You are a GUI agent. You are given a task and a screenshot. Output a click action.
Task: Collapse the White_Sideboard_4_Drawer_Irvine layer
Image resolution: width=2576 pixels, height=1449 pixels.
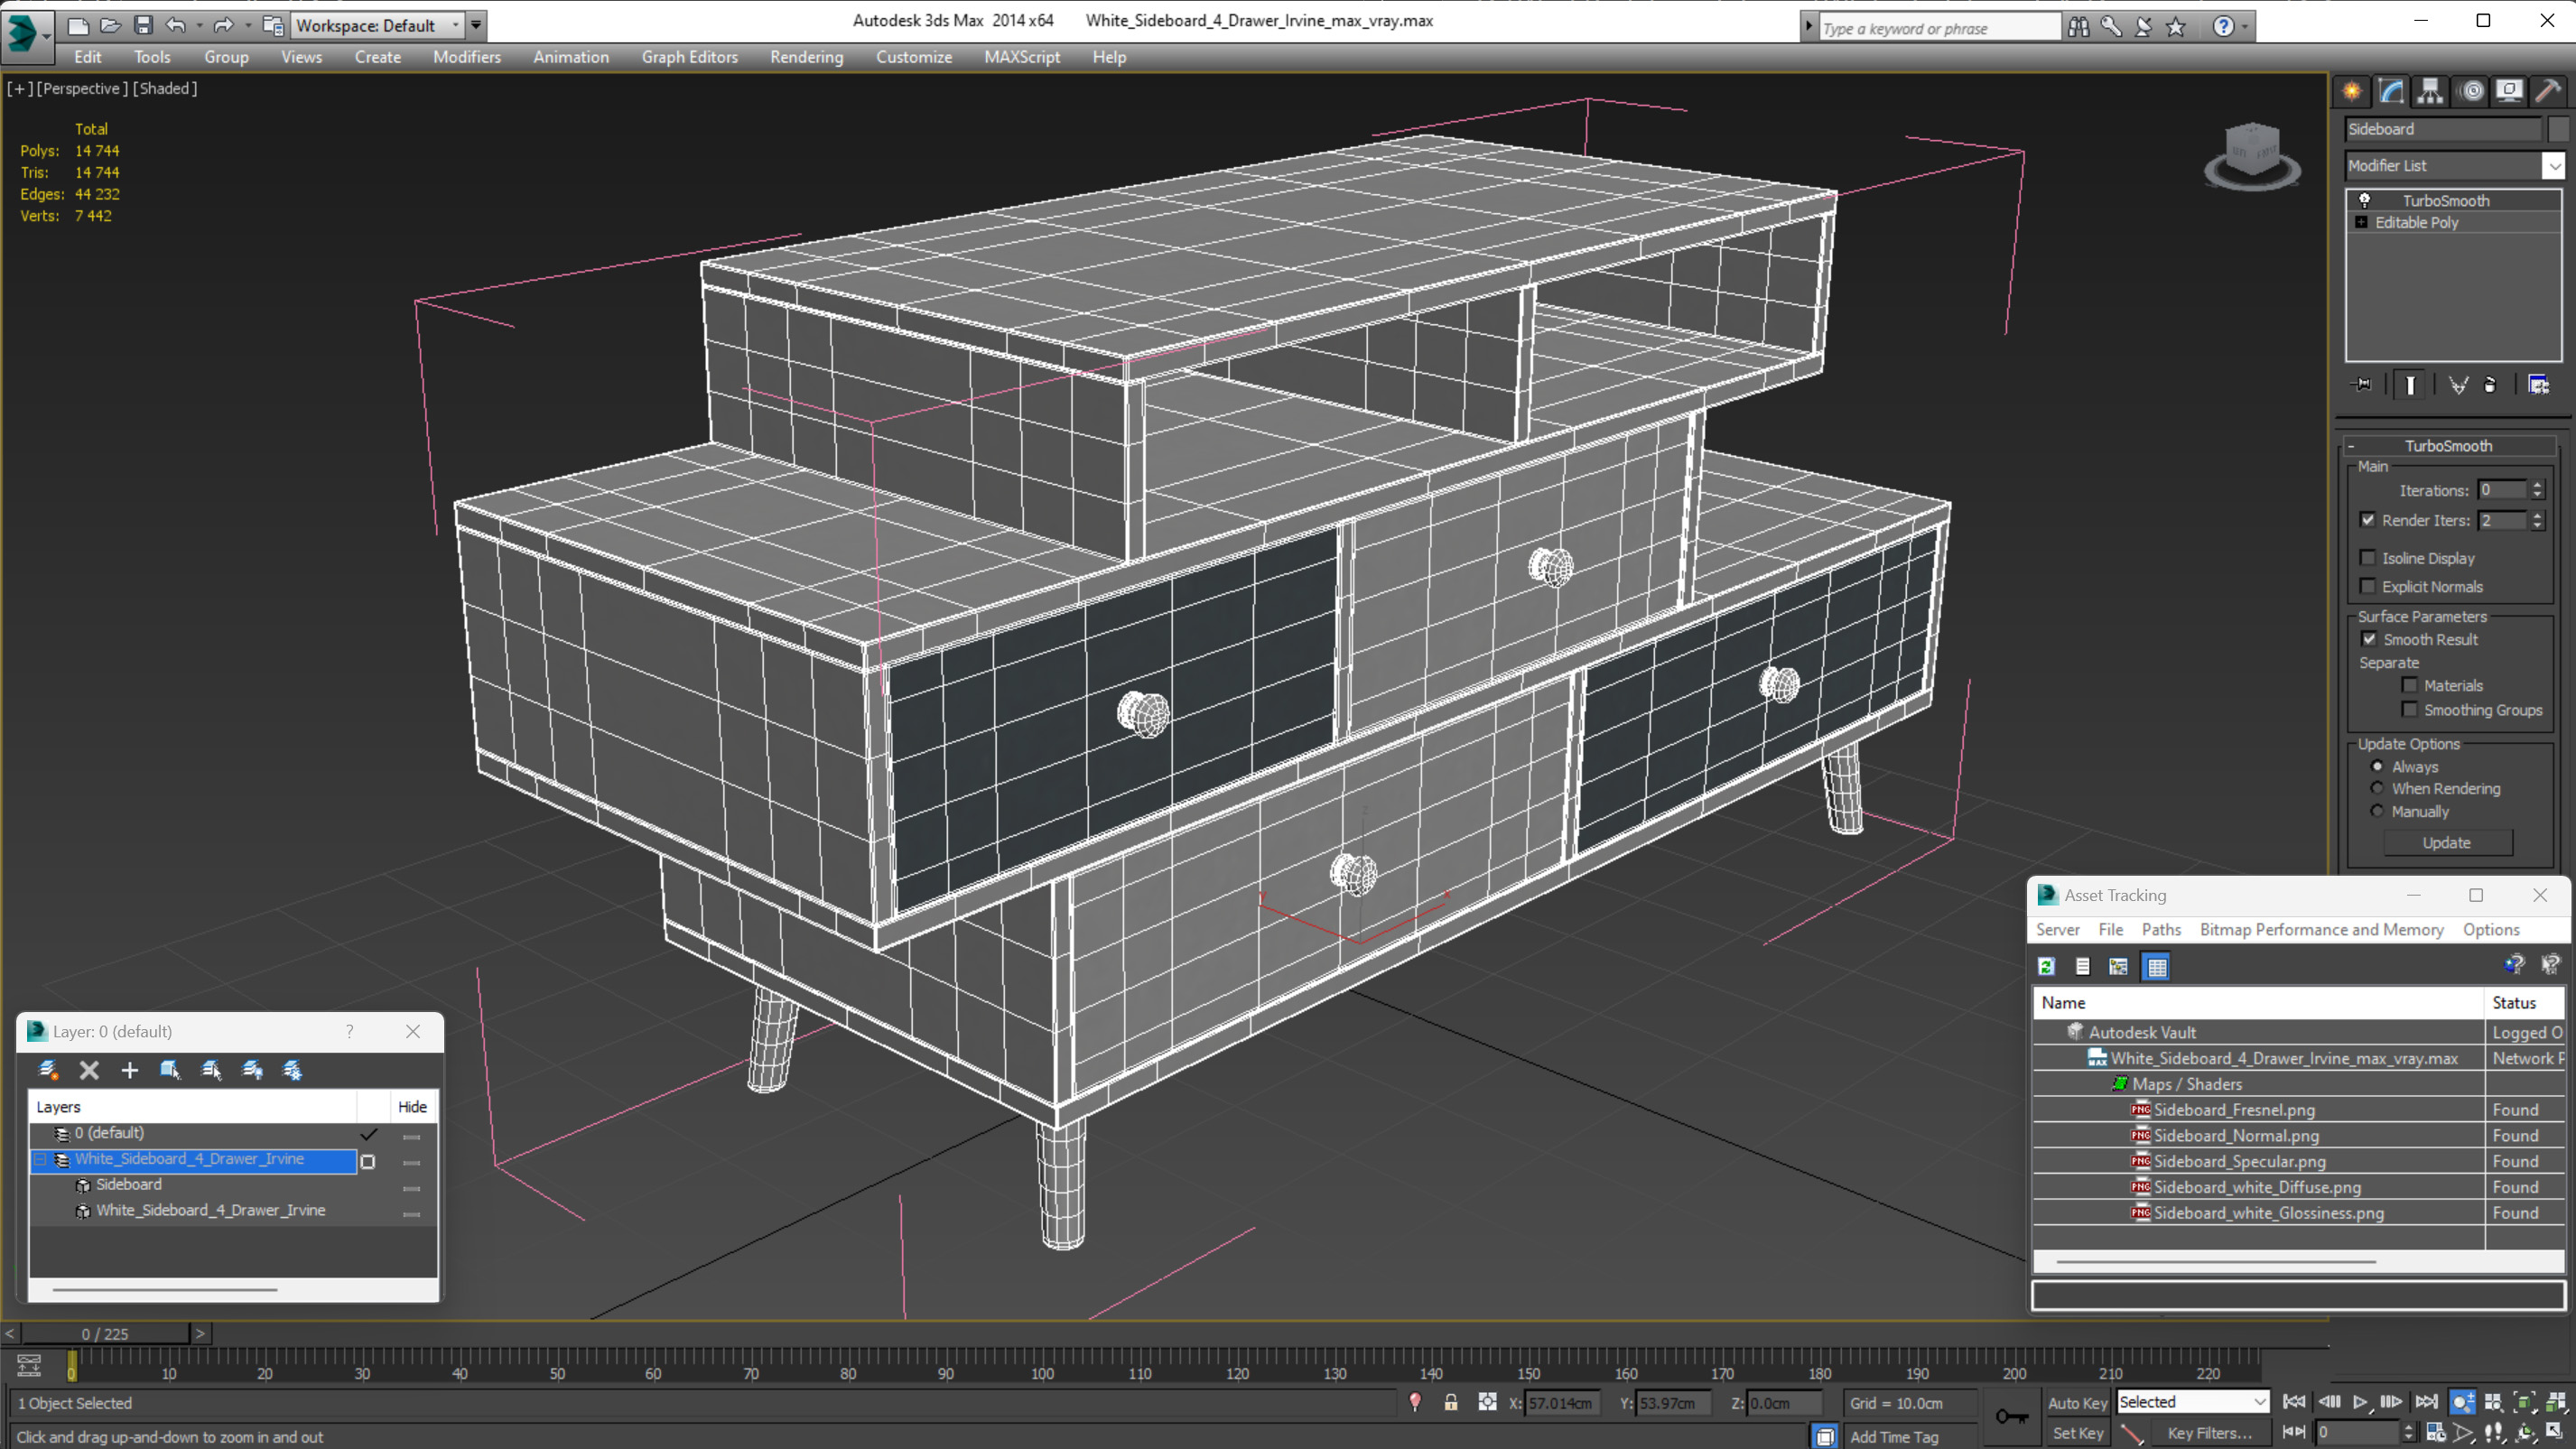pyautogui.click(x=41, y=1159)
